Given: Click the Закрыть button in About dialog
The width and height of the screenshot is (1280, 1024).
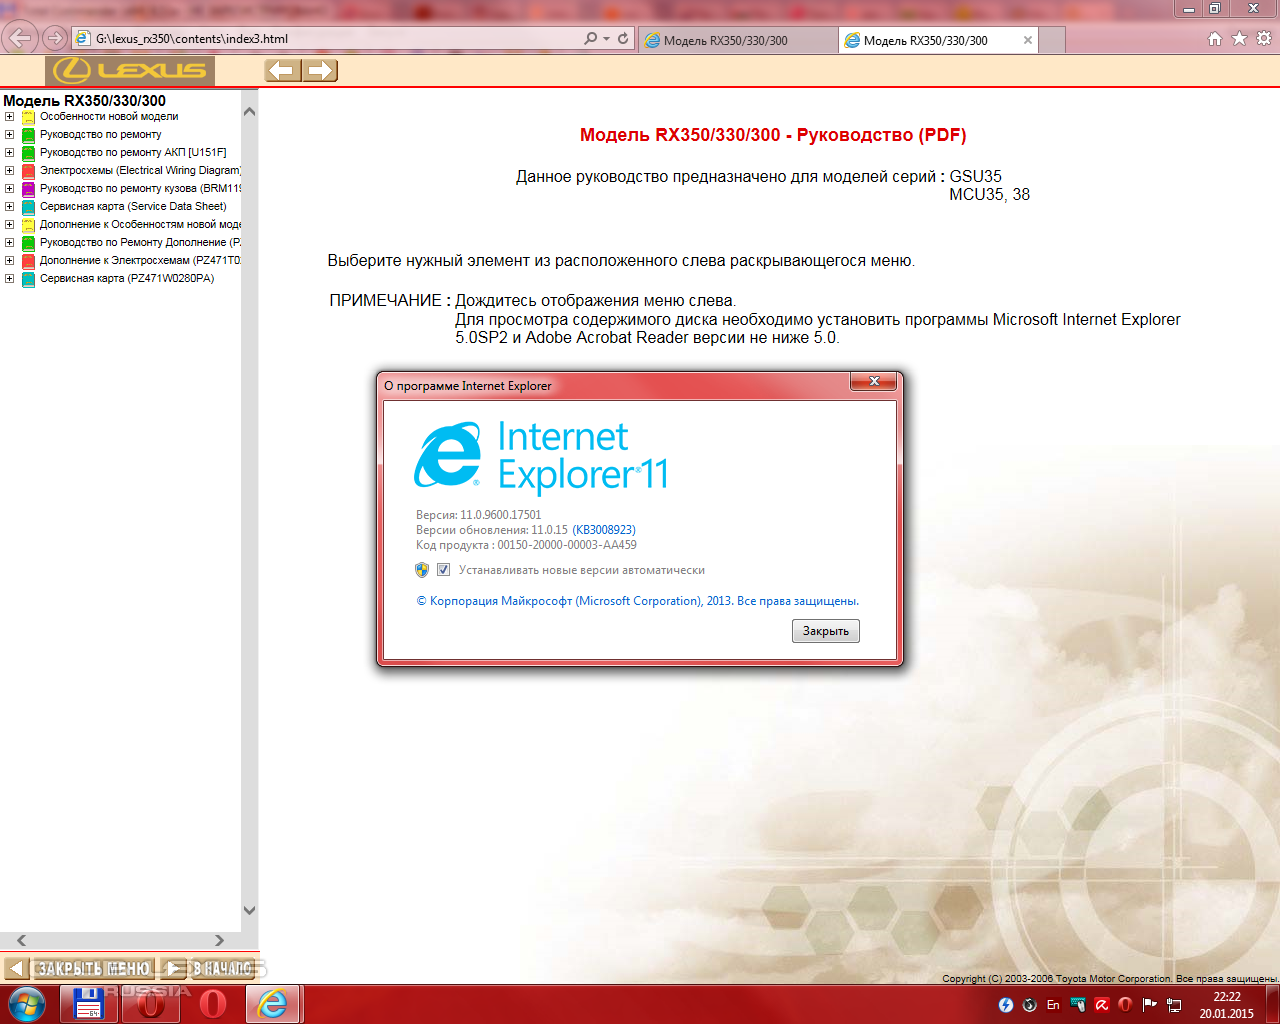Looking at the screenshot, I should [826, 631].
